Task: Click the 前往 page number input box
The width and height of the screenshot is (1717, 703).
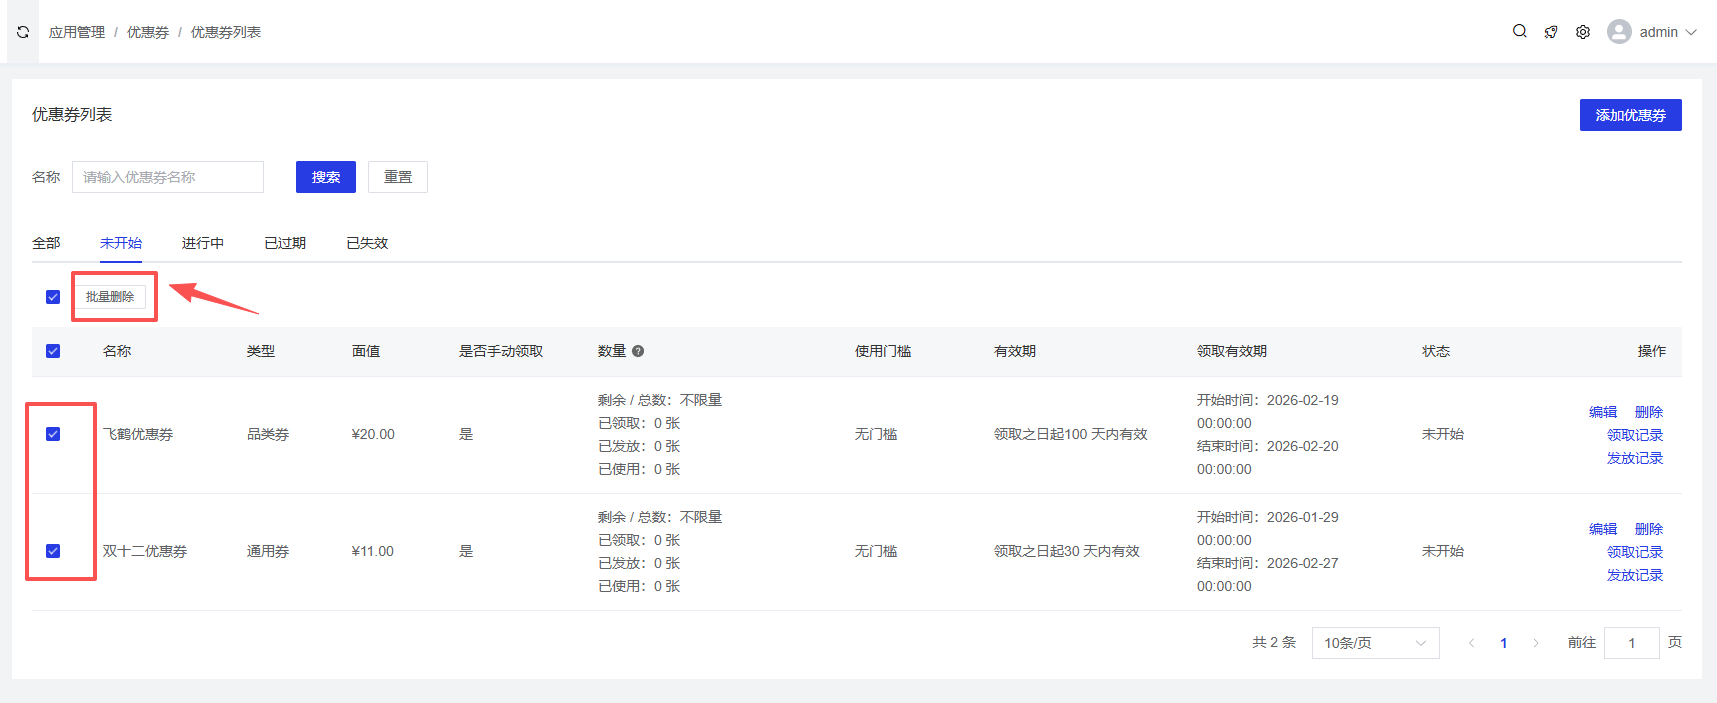Action: 1631,643
